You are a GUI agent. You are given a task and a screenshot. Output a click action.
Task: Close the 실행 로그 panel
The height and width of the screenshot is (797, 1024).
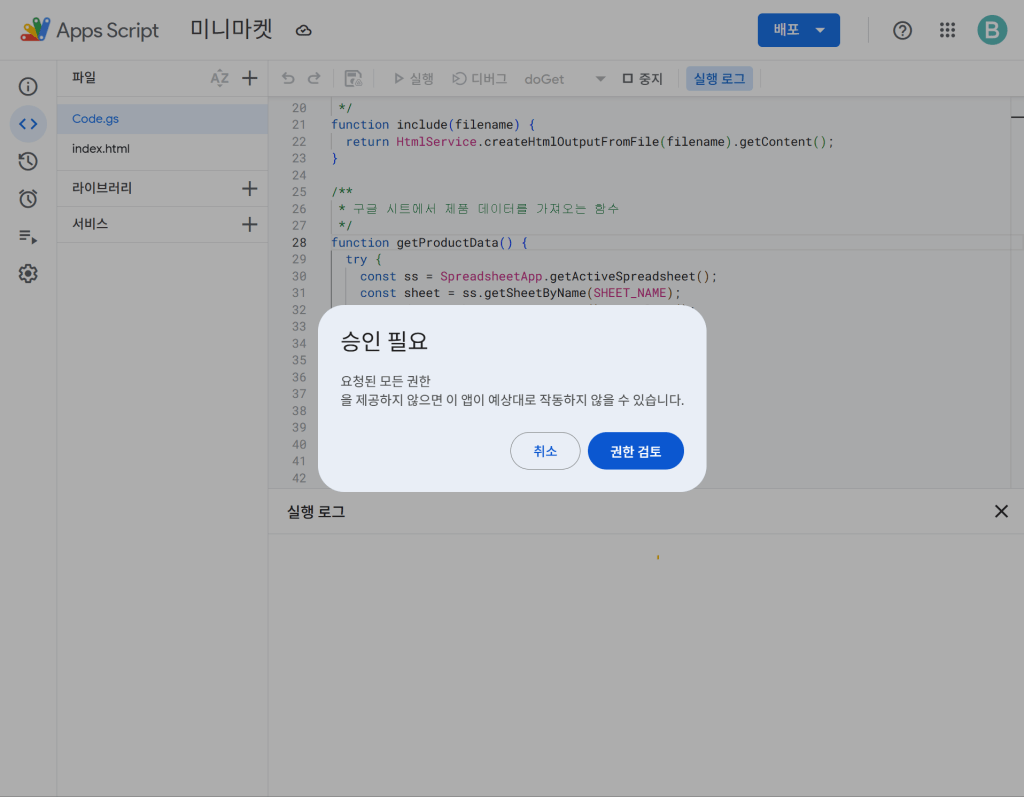pos(1001,511)
